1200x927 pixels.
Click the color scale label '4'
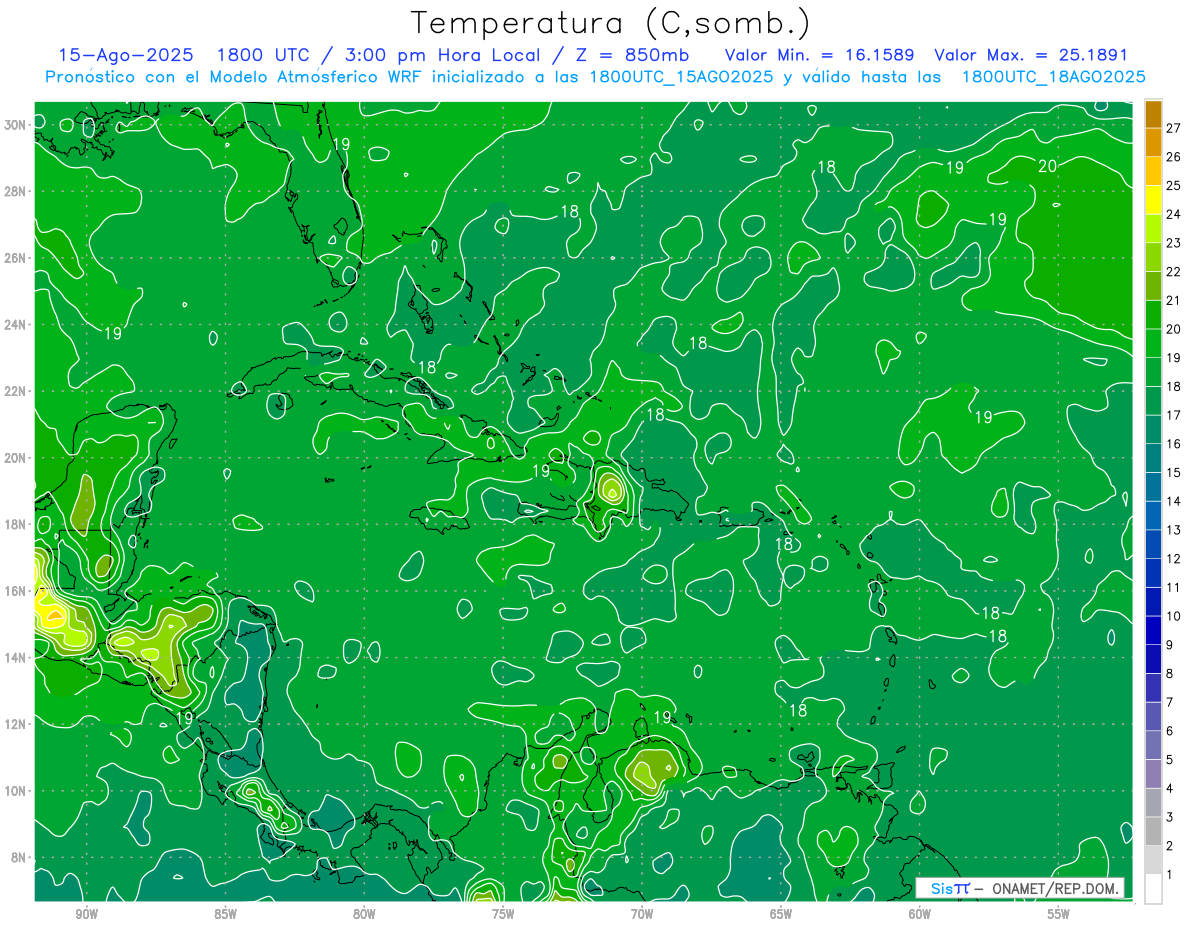1170,789
